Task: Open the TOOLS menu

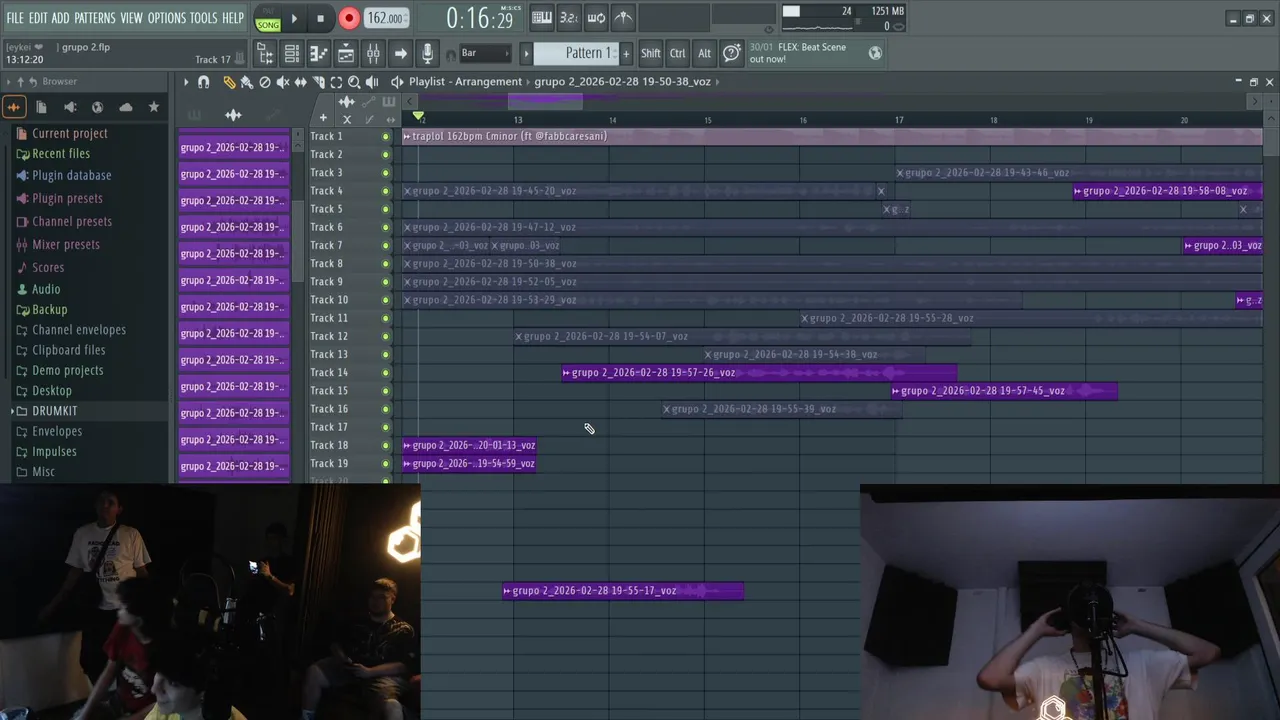Action: pyautogui.click(x=204, y=18)
